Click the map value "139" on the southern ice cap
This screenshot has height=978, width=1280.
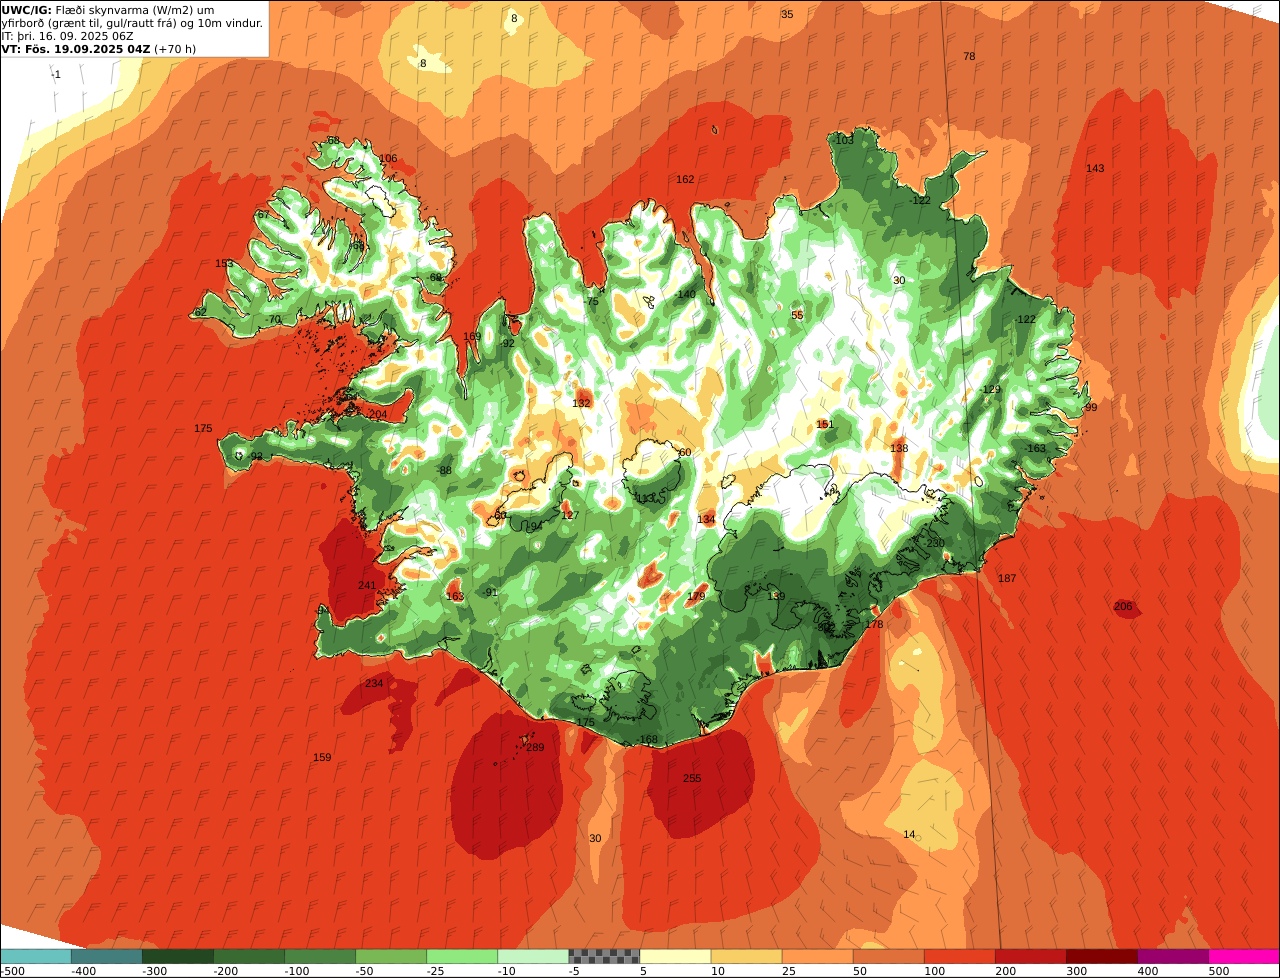click(x=776, y=595)
